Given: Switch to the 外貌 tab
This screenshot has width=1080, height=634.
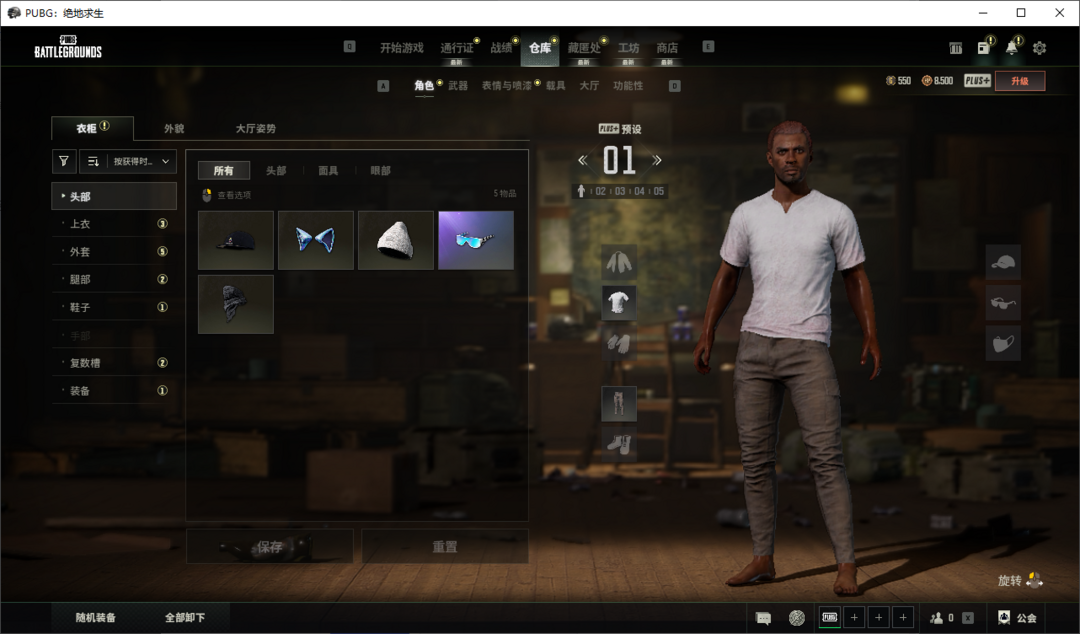Looking at the screenshot, I should coord(174,129).
